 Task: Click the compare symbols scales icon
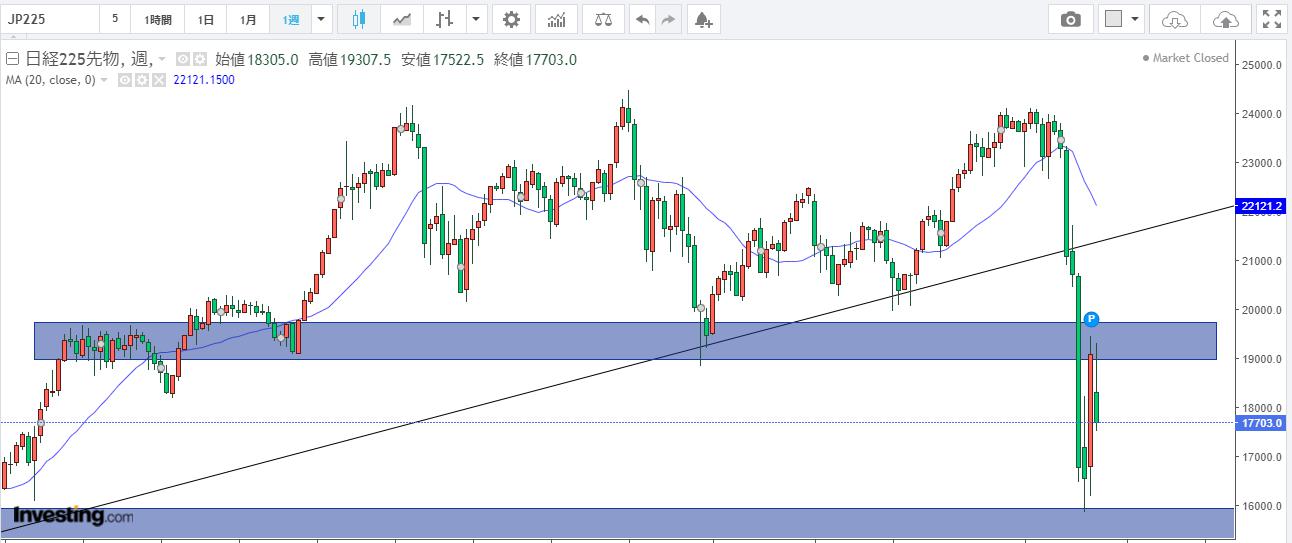pyautogui.click(x=603, y=19)
